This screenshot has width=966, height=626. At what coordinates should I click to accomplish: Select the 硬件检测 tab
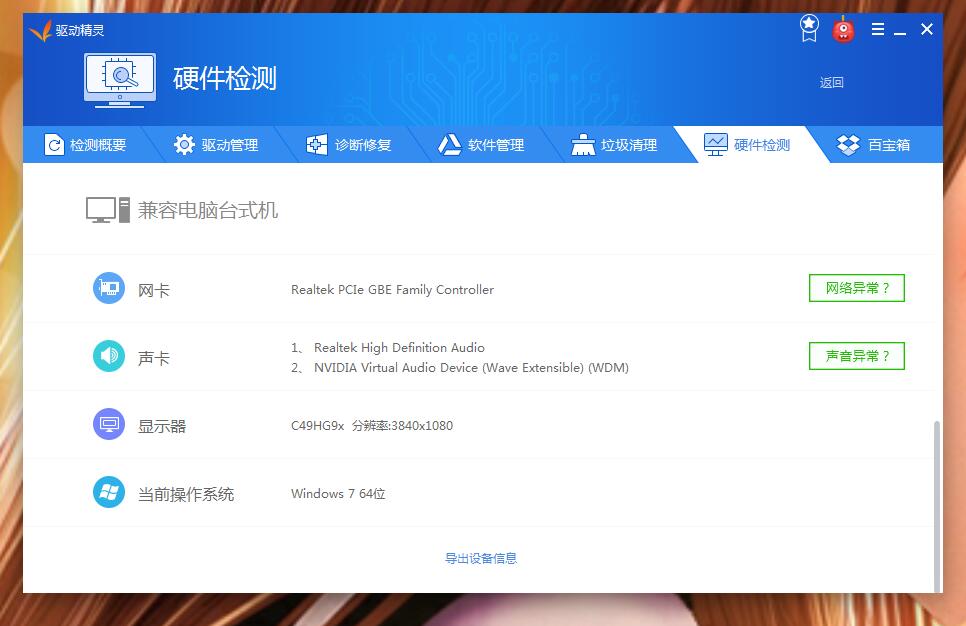[747, 145]
